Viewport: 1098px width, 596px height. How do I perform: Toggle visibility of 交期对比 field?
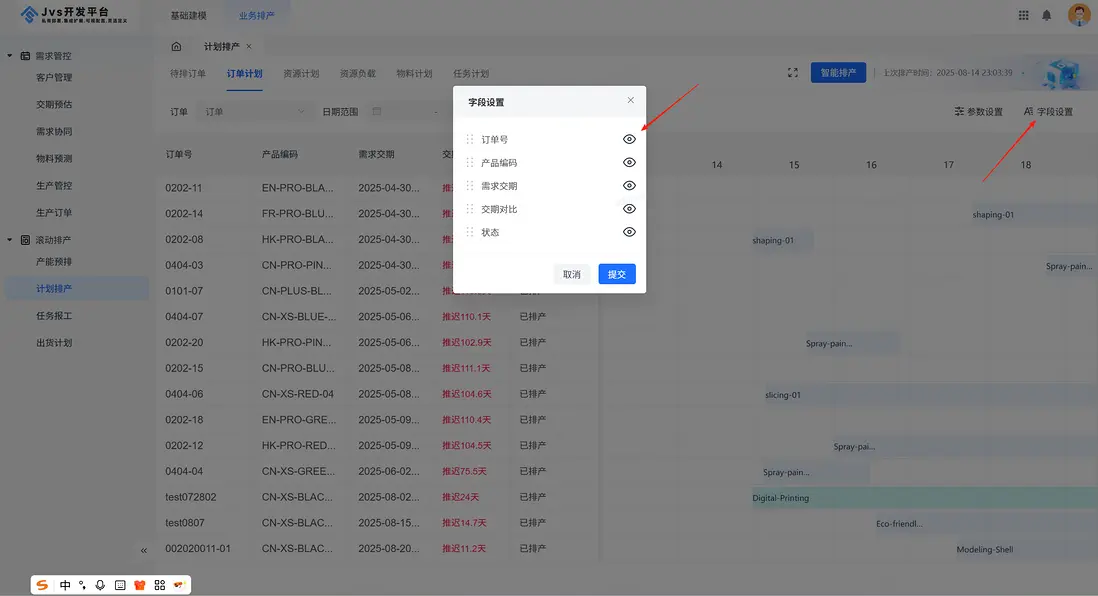point(630,209)
